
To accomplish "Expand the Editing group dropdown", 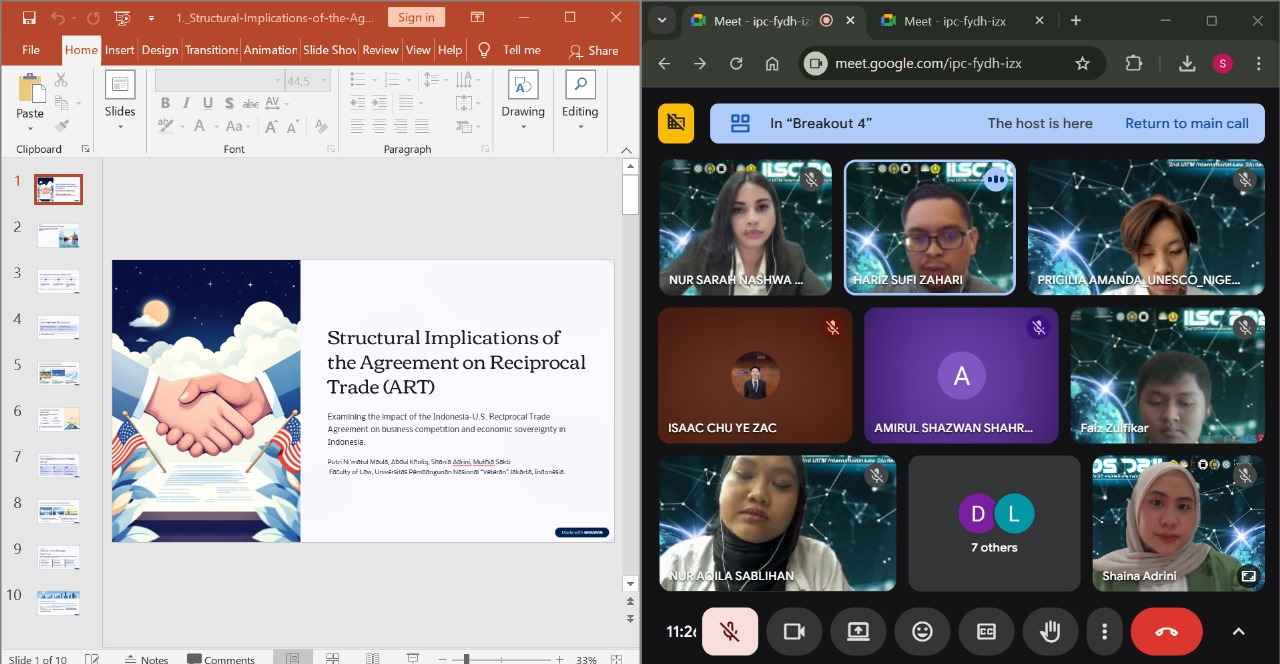I will [580, 127].
